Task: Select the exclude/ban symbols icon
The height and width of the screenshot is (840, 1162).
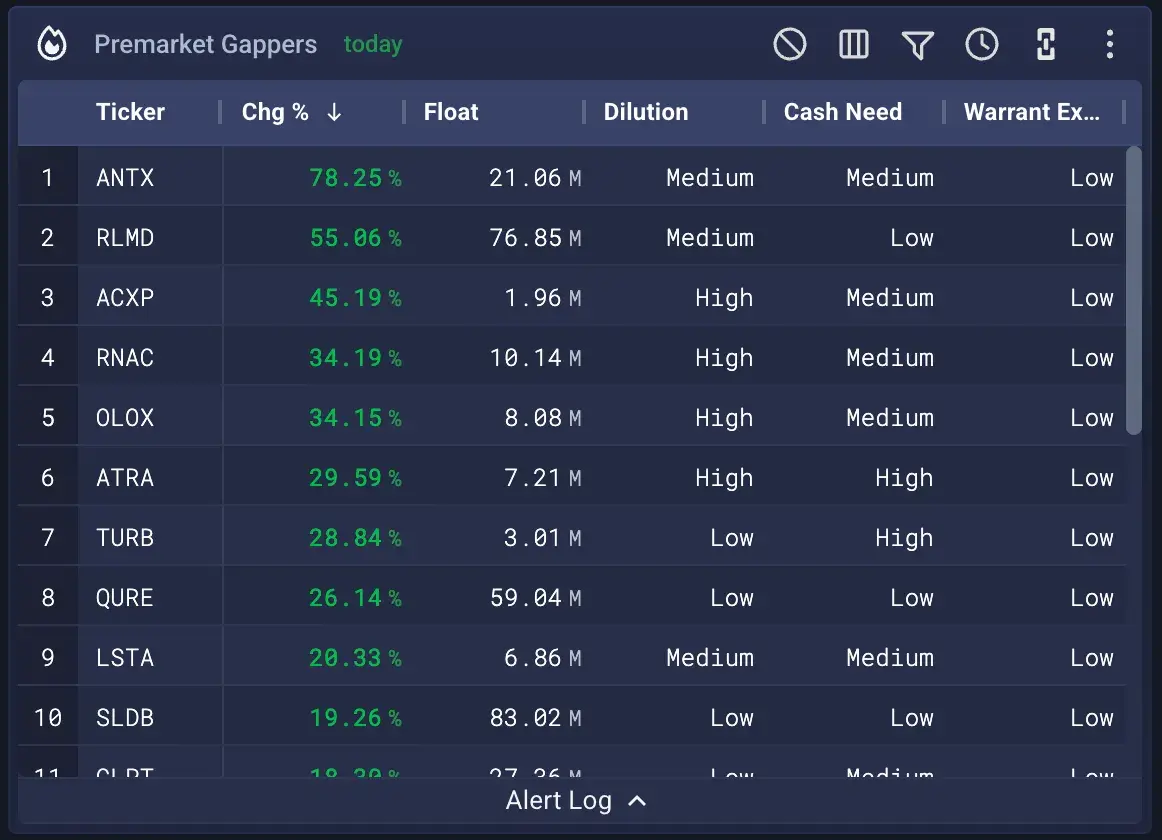Action: pyautogui.click(x=789, y=44)
